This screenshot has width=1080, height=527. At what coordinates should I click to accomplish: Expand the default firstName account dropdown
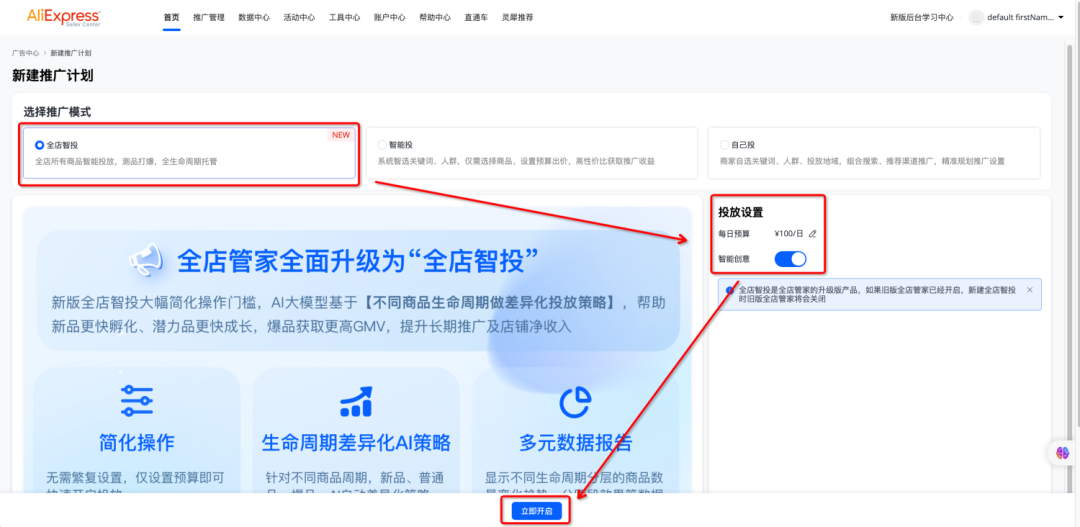[x=1060, y=17]
